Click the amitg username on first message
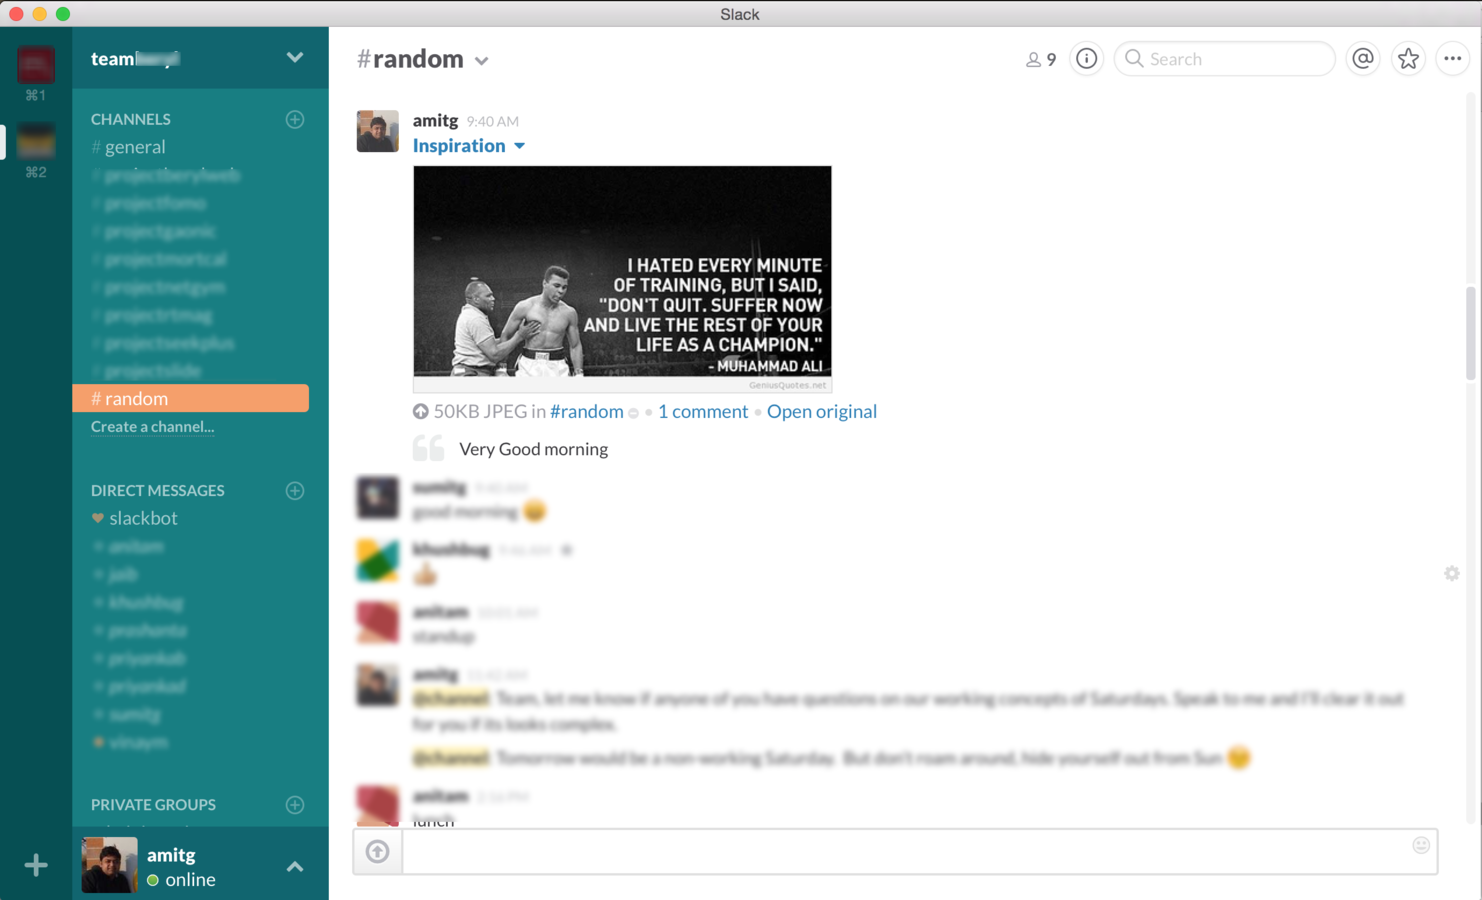1482x900 pixels. tap(436, 120)
